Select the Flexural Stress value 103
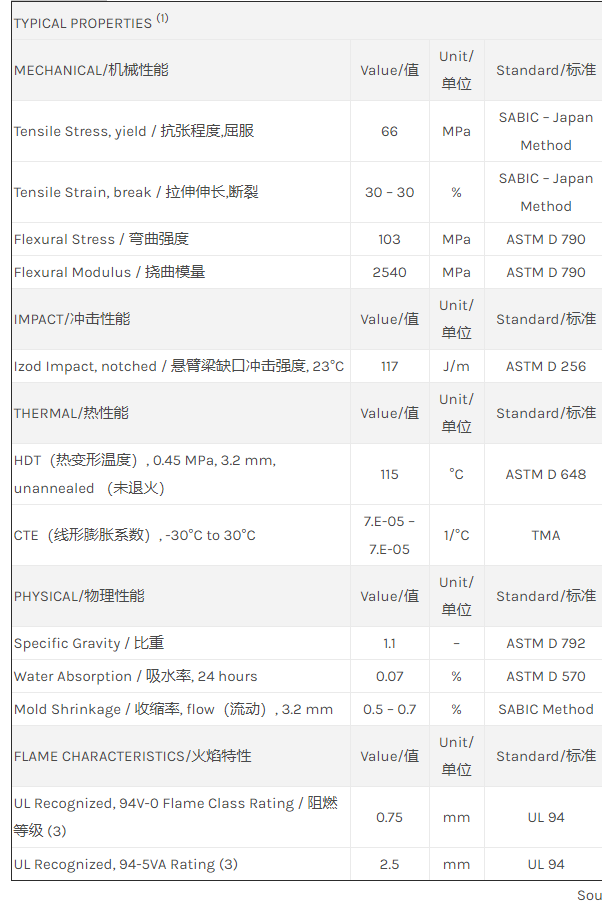This screenshot has width=602, height=910. point(389,239)
